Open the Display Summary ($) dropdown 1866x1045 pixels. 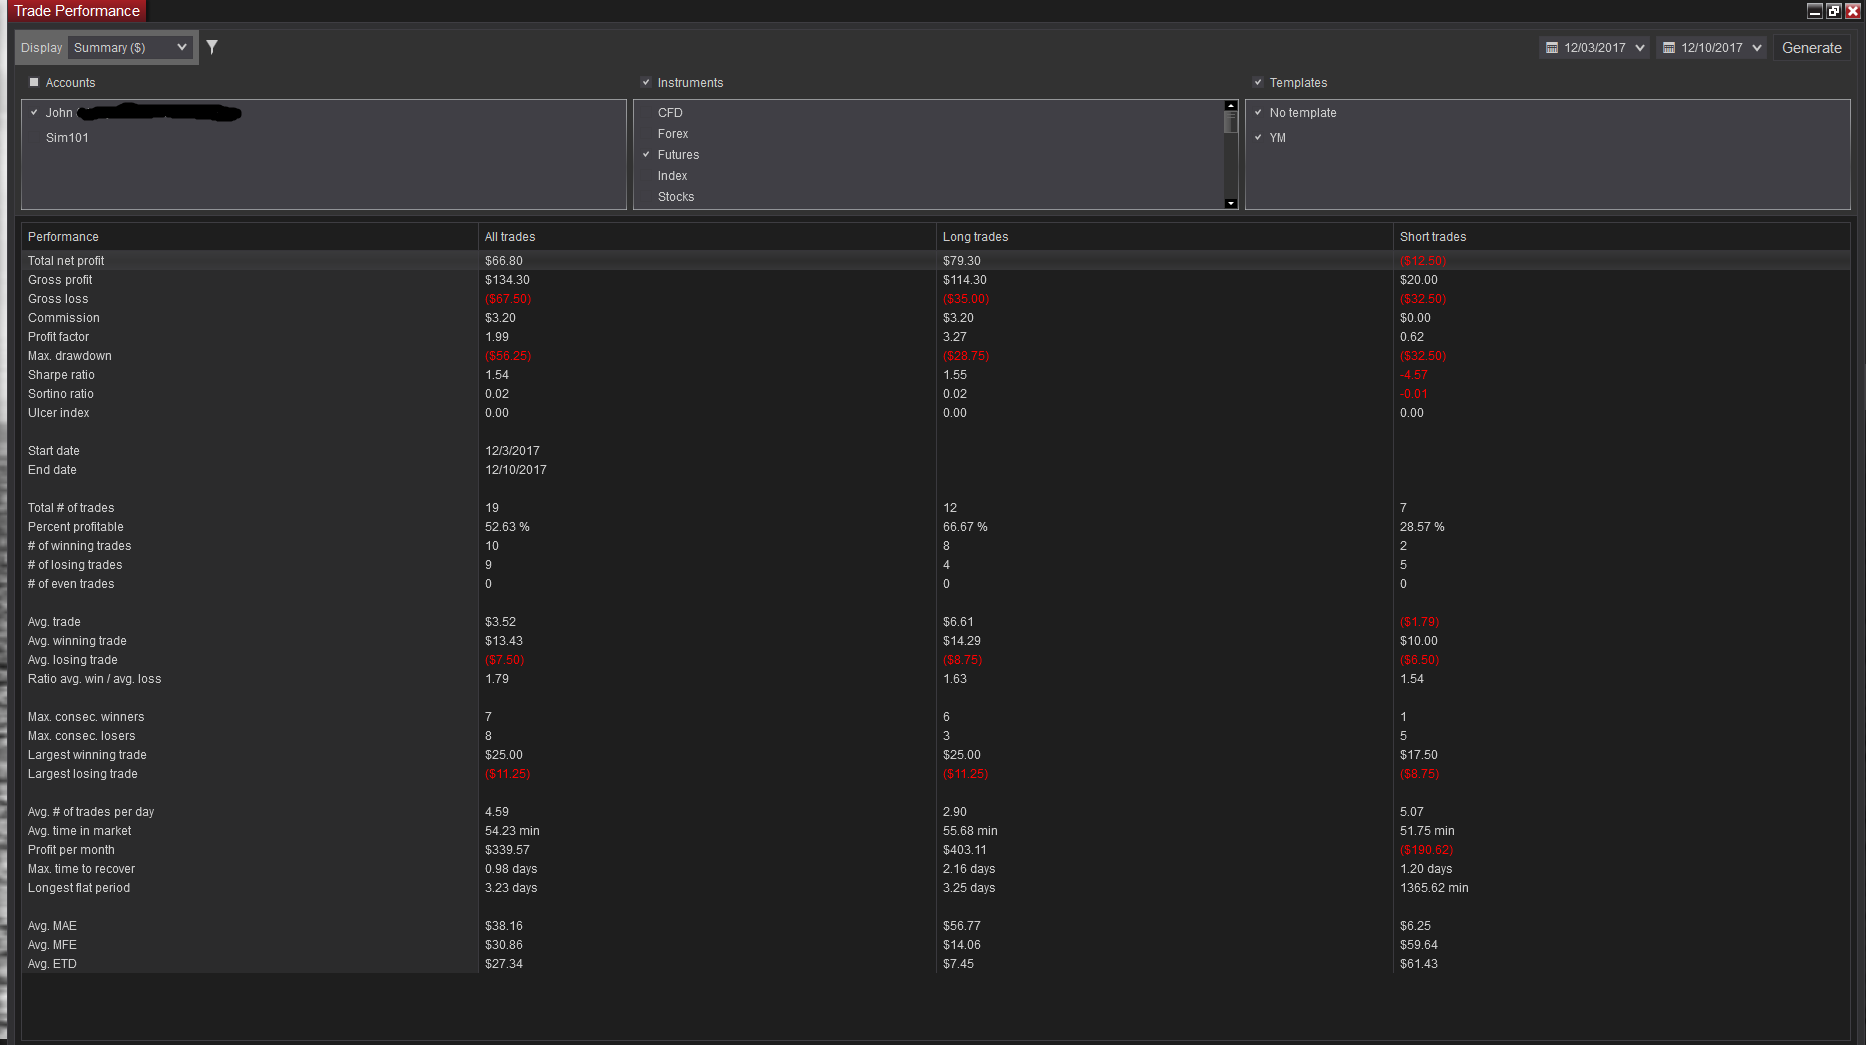(130, 48)
